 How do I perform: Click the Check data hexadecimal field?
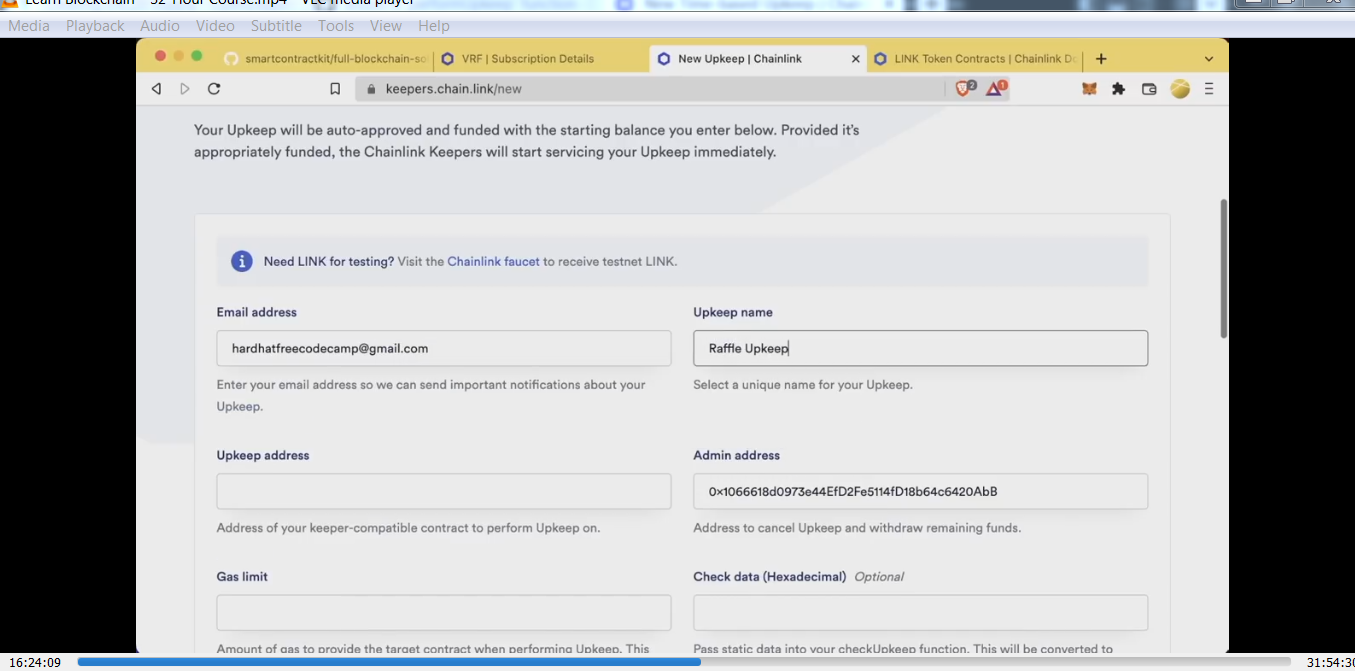920,612
